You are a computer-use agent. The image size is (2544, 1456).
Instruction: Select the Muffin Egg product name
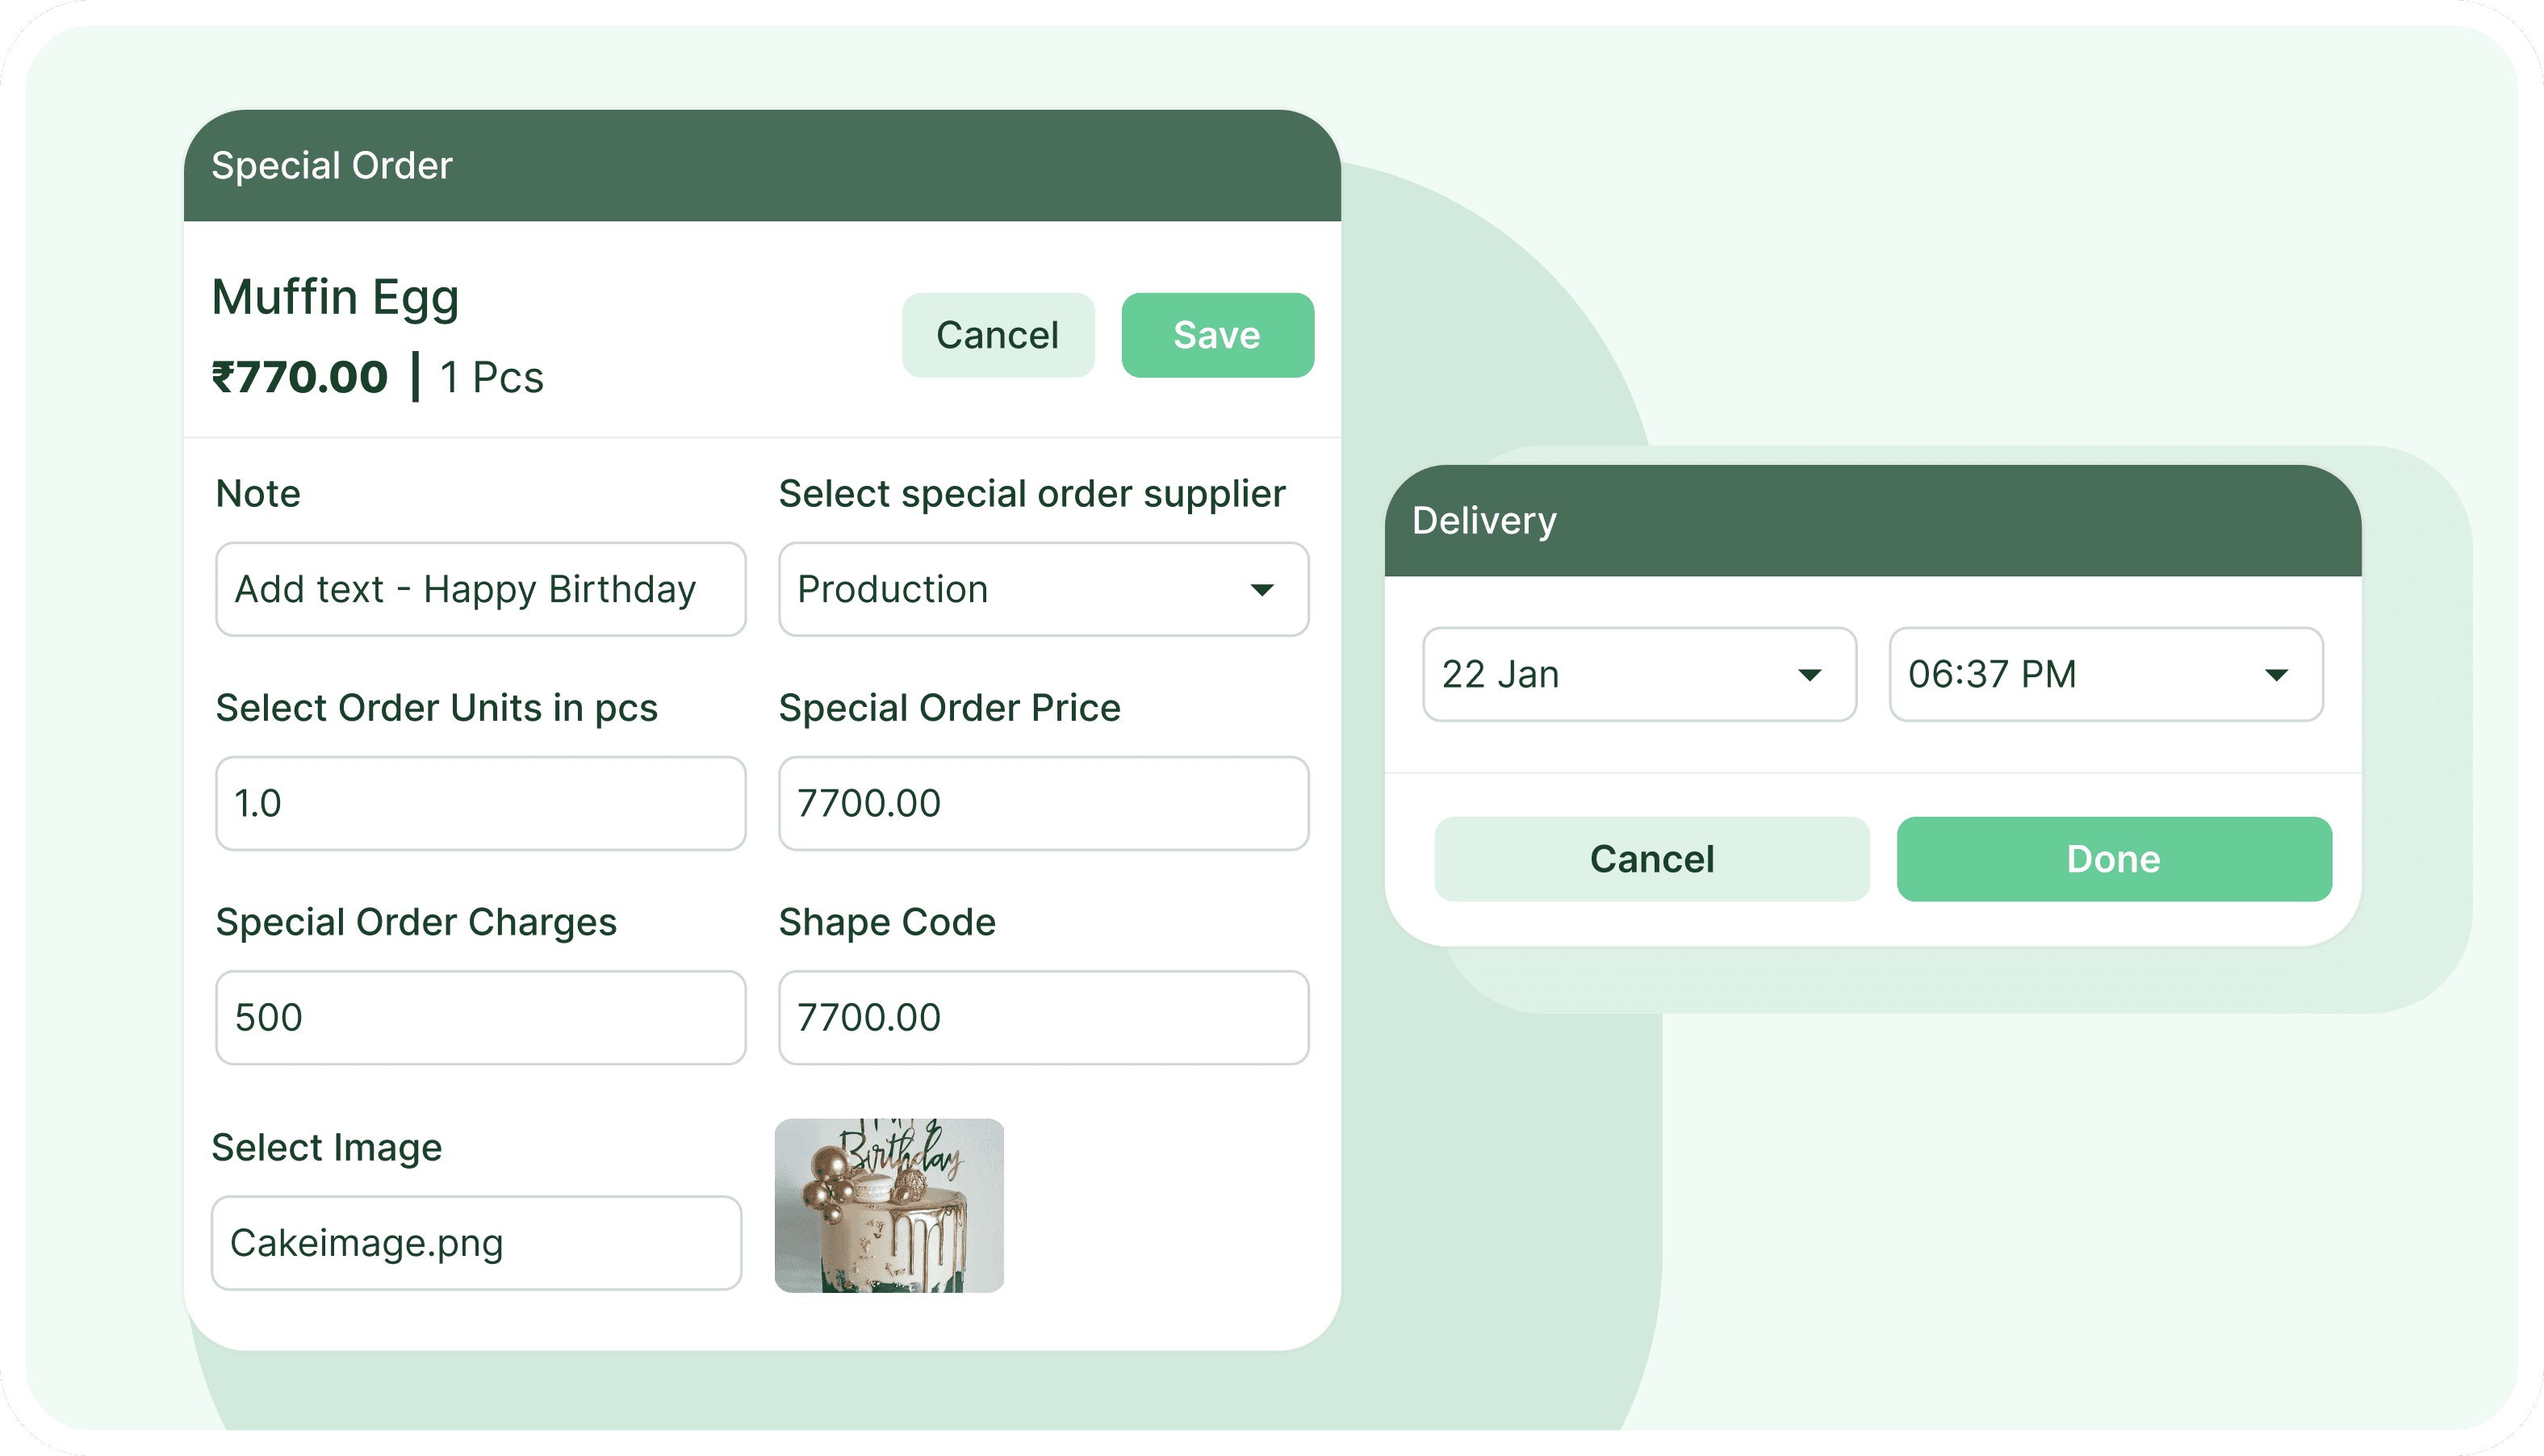(335, 295)
